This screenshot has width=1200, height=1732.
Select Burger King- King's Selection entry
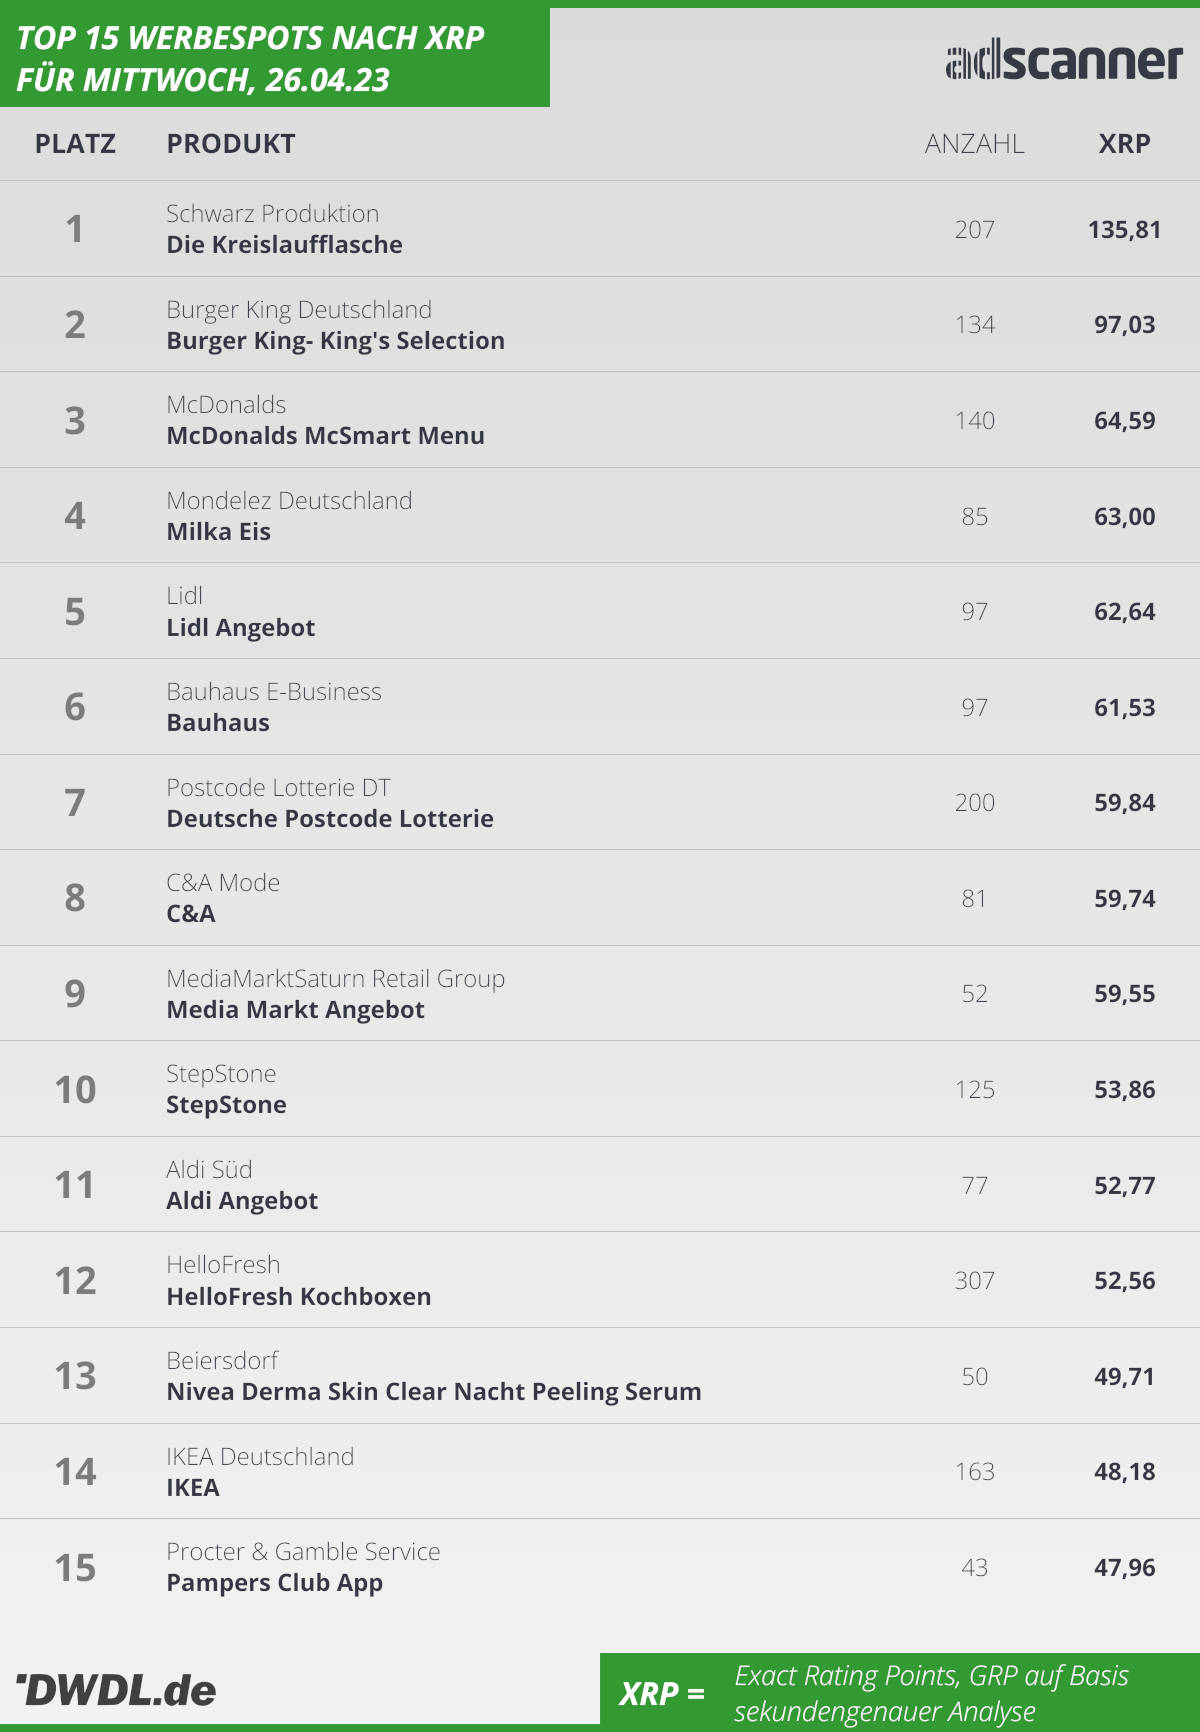coord(335,341)
